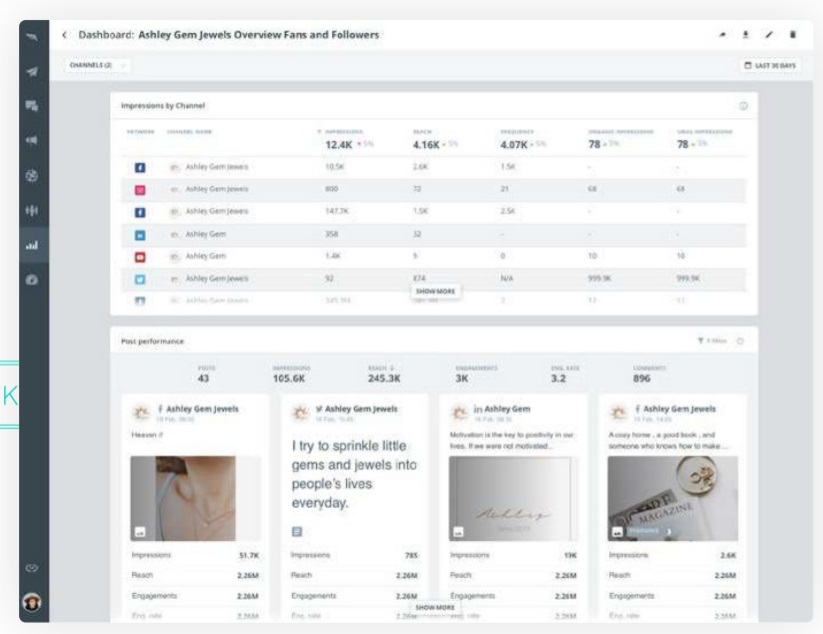Open the gauge speedometer icon in sidebar
This screenshot has height=634, width=823.
(32, 280)
